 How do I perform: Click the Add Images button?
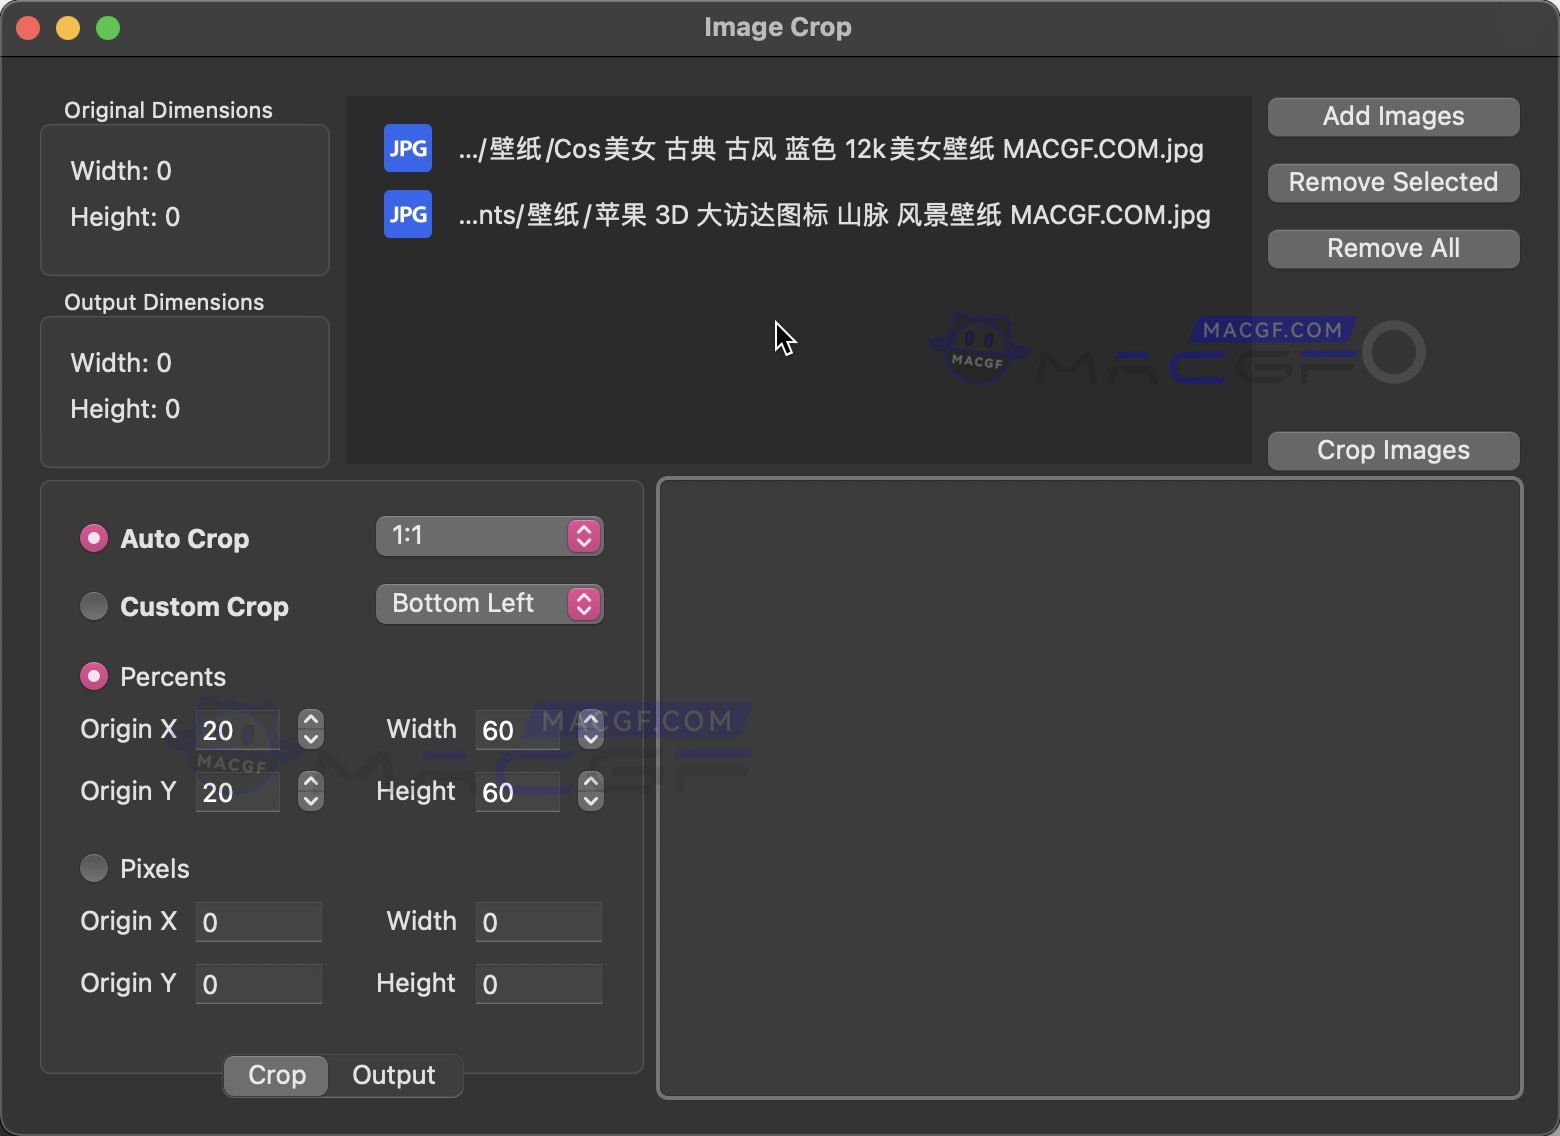[1392, 116]
